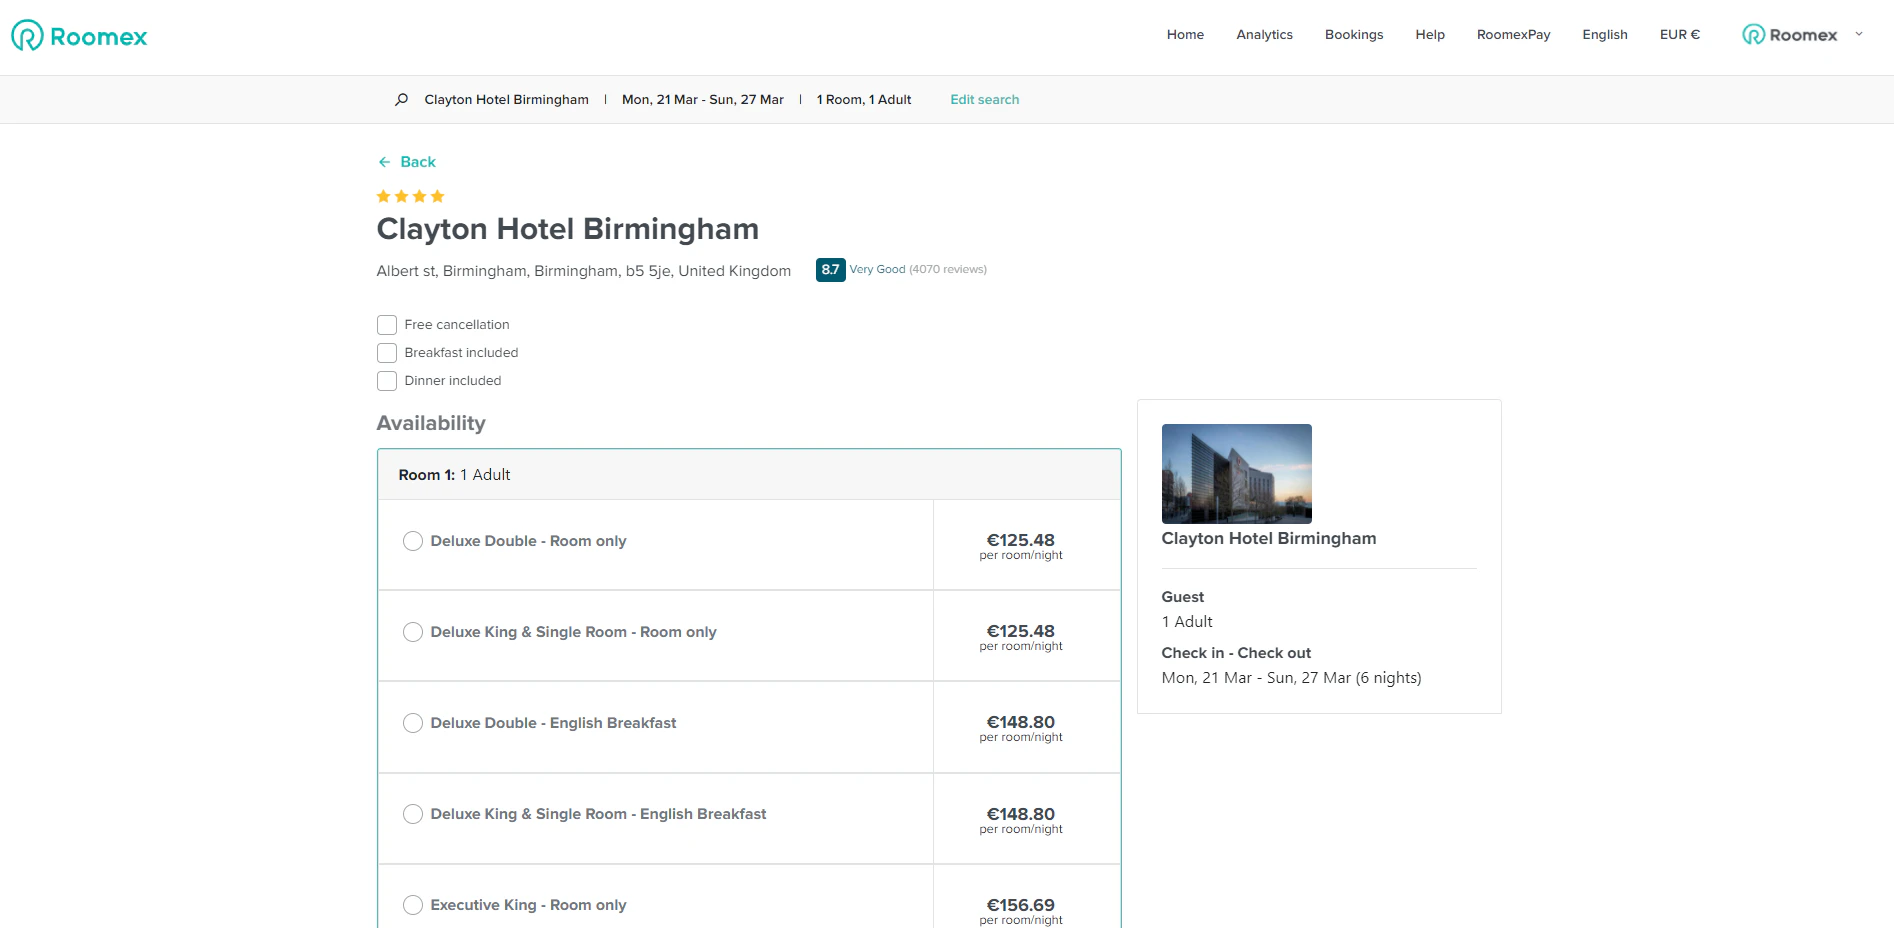1894x928 pixels.
Task: Select Executive King - Room only rate
Action: (413, 905)
